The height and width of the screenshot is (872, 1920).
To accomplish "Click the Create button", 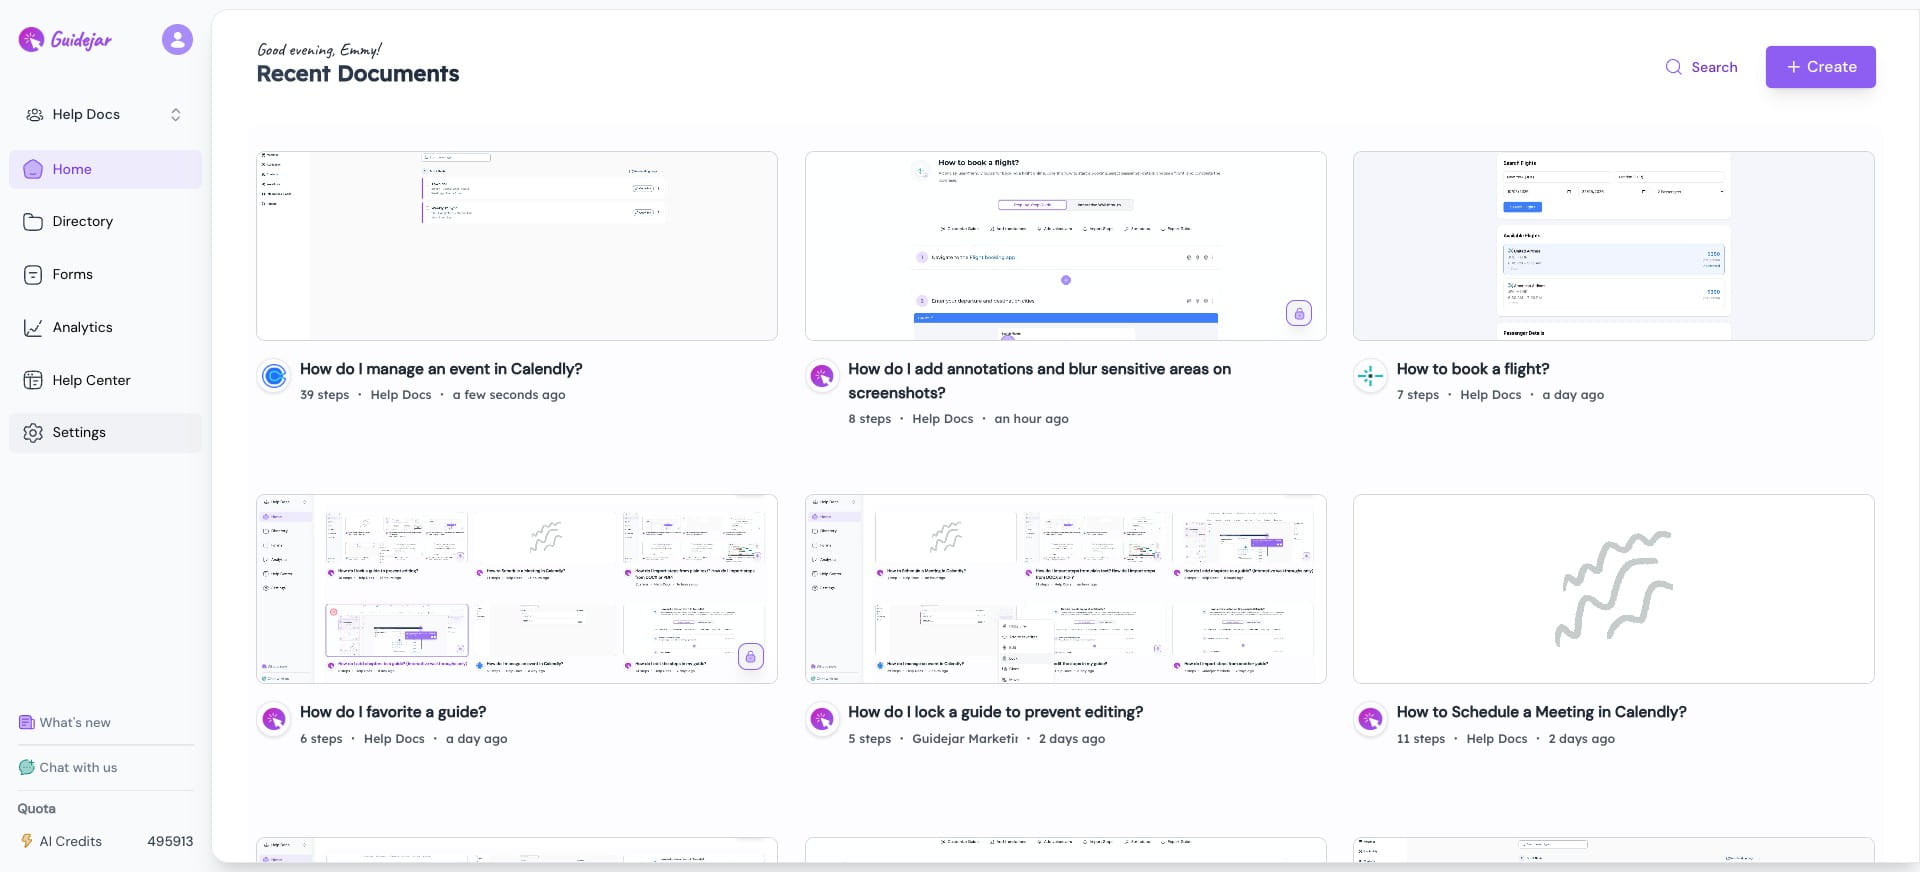I will tap(1820, 67).
